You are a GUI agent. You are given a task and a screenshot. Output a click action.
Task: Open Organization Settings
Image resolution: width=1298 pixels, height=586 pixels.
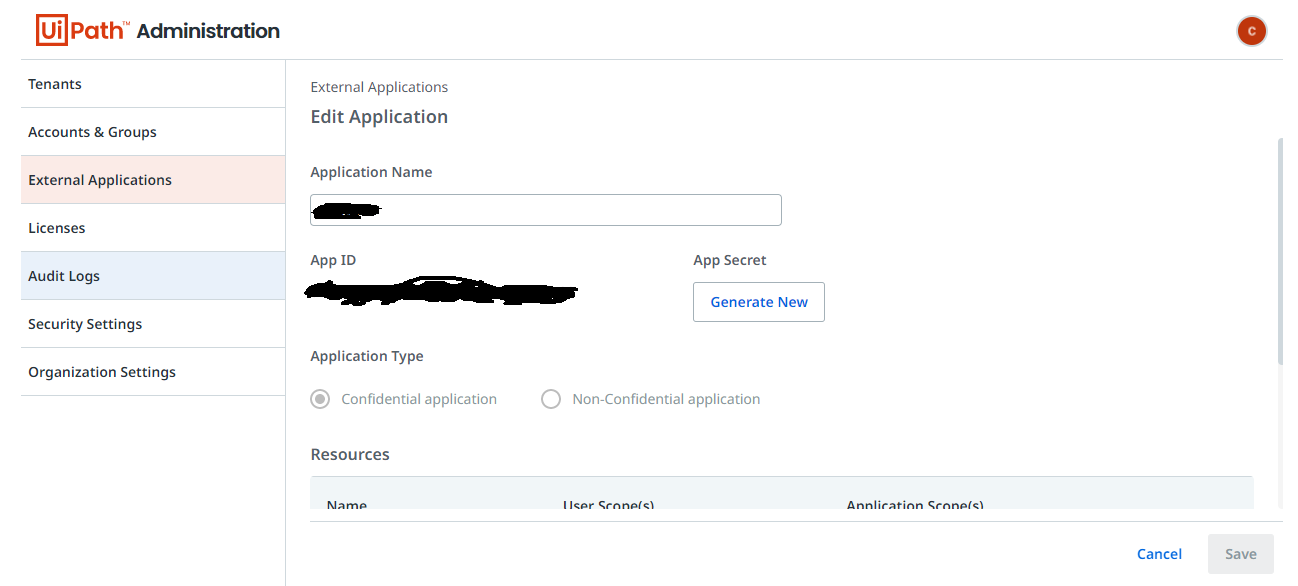tap(102, 372)
